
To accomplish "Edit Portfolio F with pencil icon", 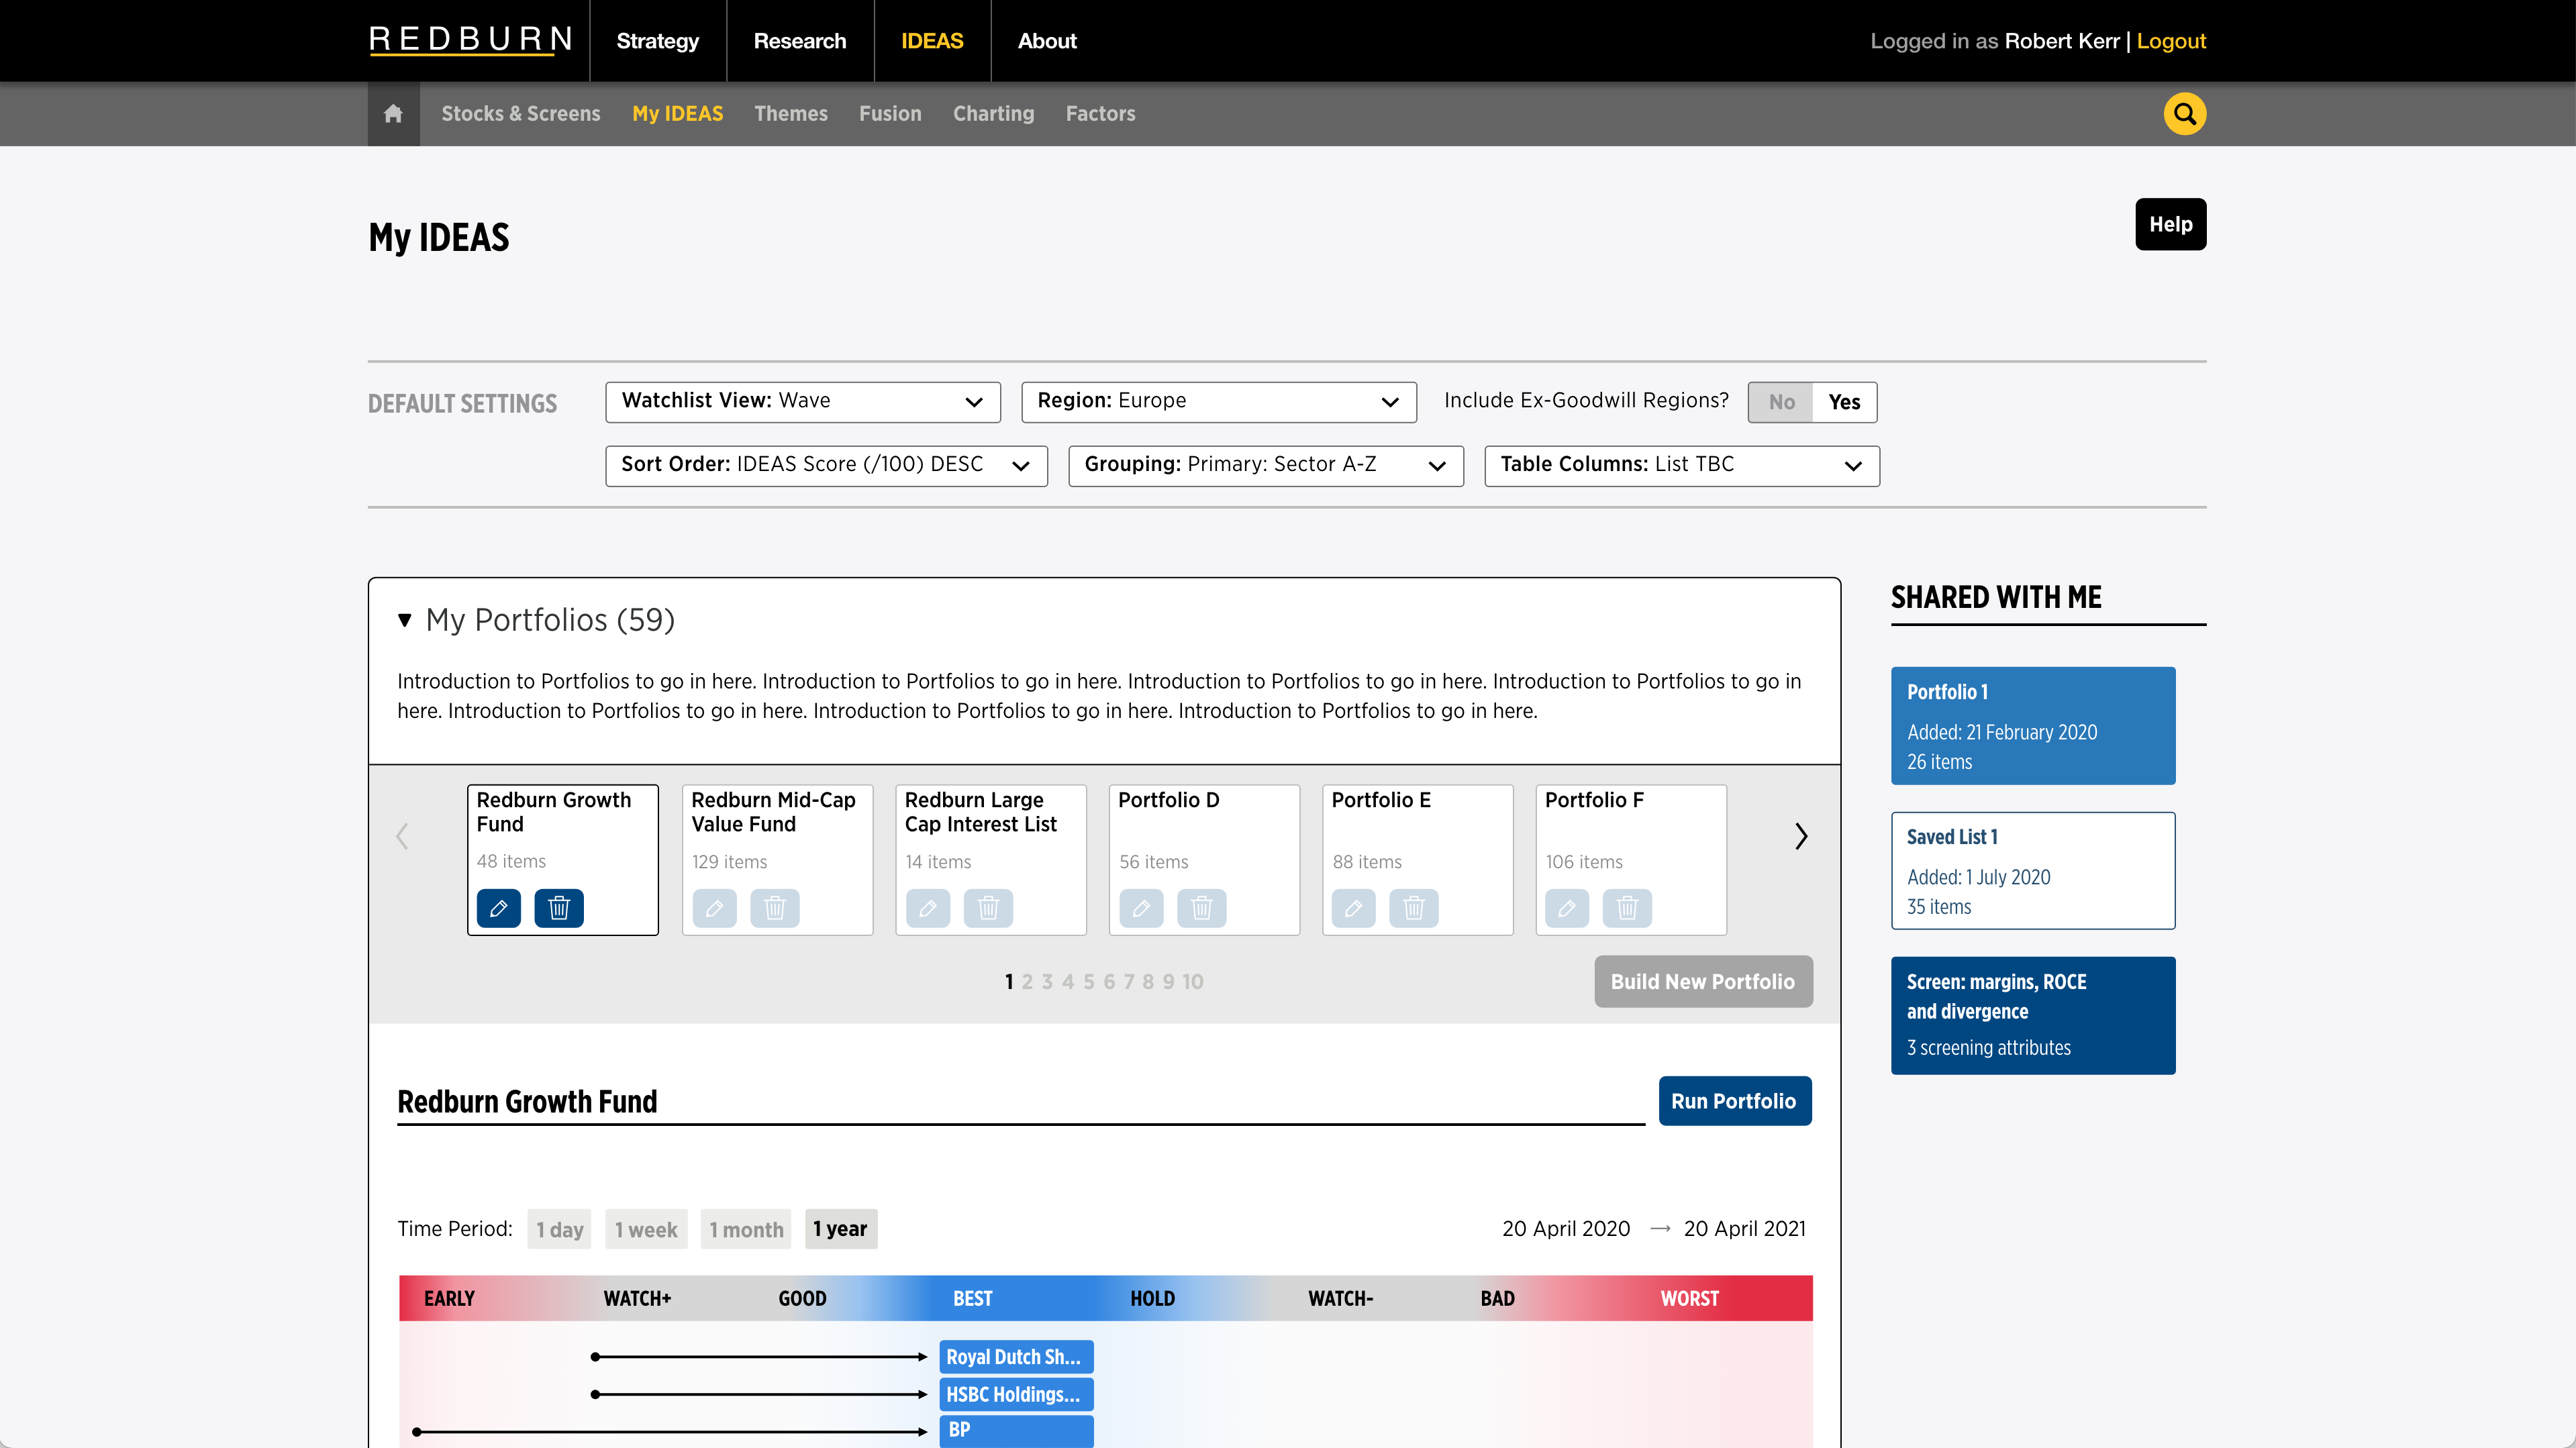I will click(1567, 908).
